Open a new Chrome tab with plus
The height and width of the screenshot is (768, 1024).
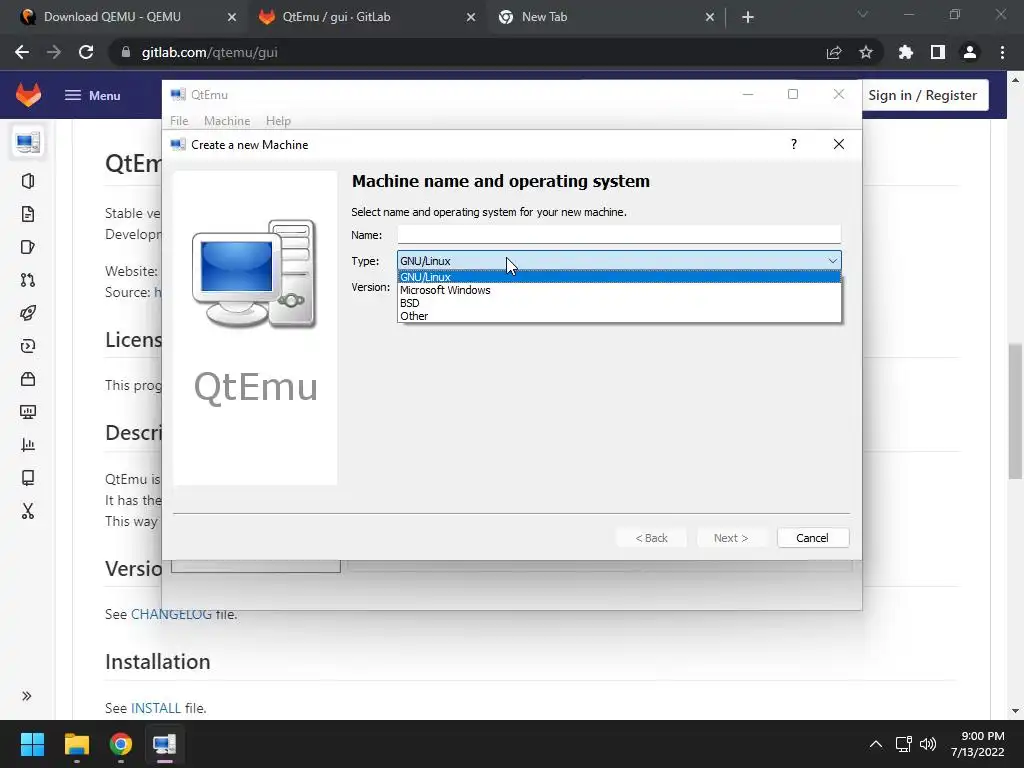[x=748, y=18]
